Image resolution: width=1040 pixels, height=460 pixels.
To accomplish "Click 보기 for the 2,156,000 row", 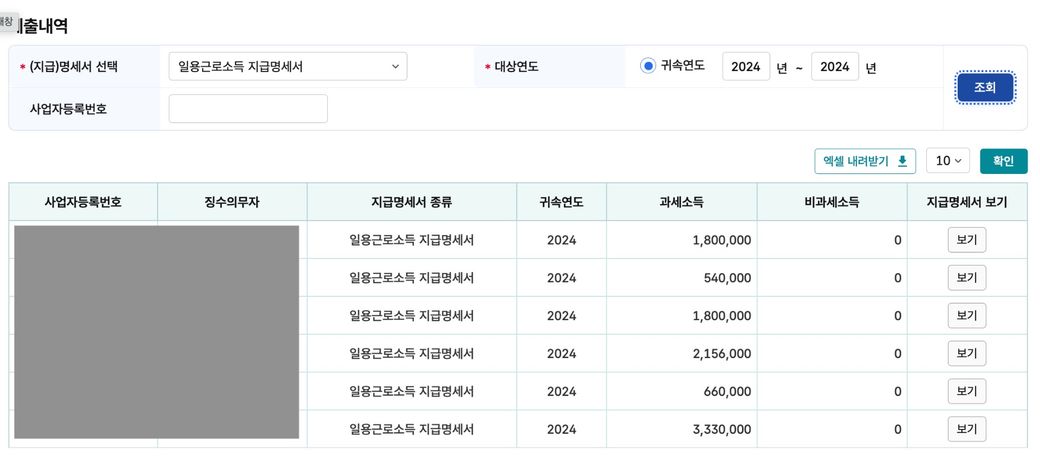I will 966,354.
